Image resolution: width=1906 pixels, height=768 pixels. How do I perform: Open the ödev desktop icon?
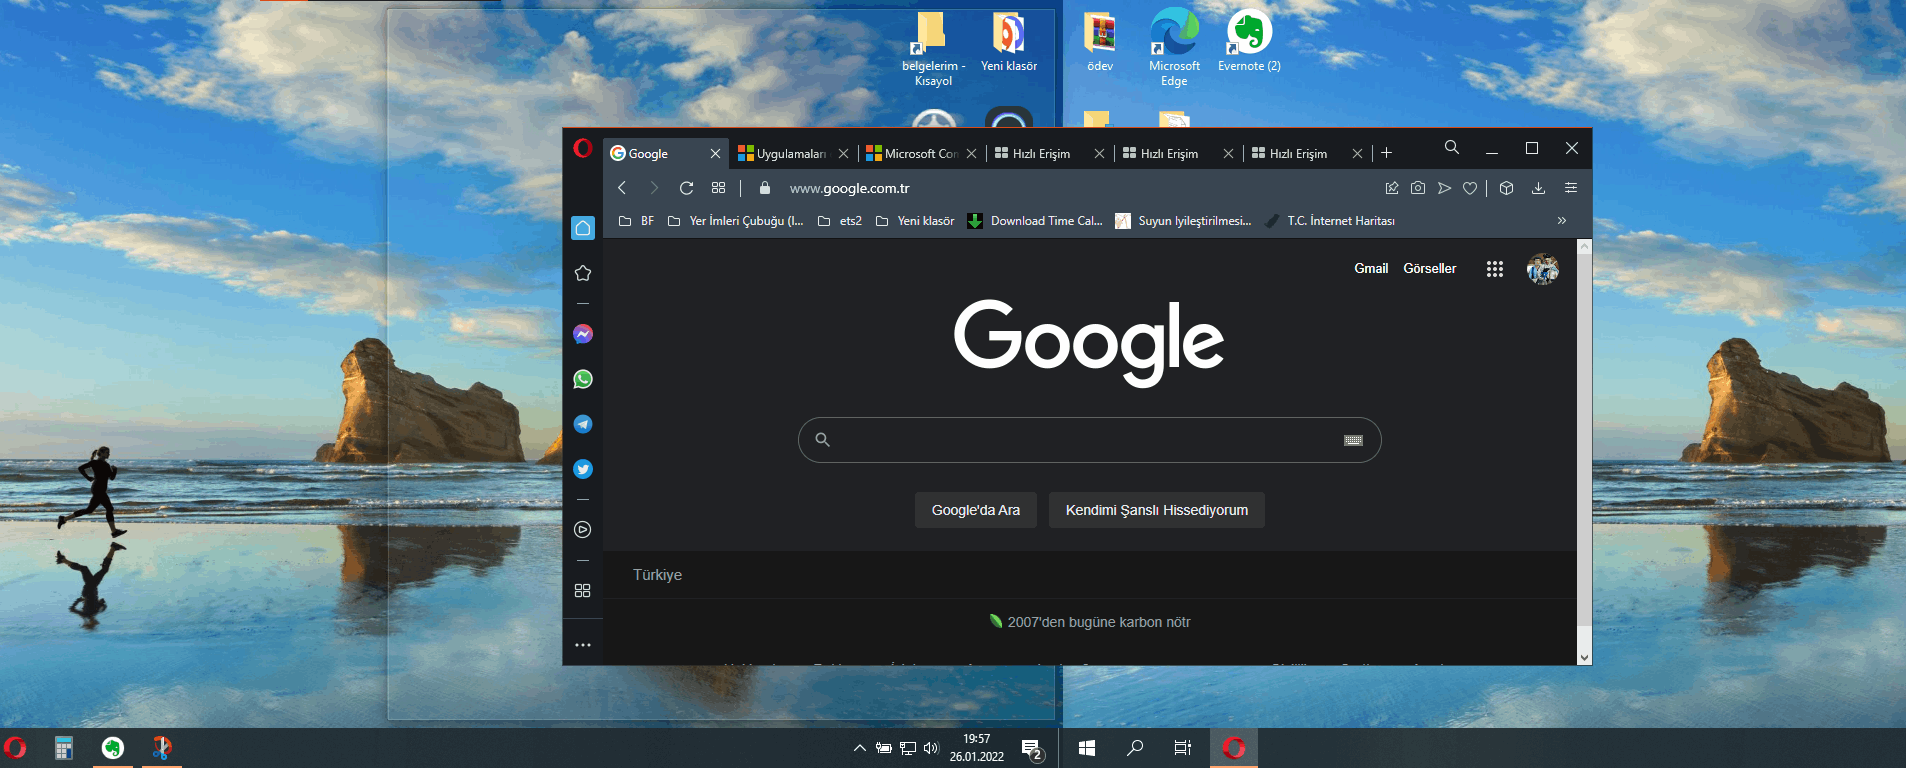coord(1100,42)
